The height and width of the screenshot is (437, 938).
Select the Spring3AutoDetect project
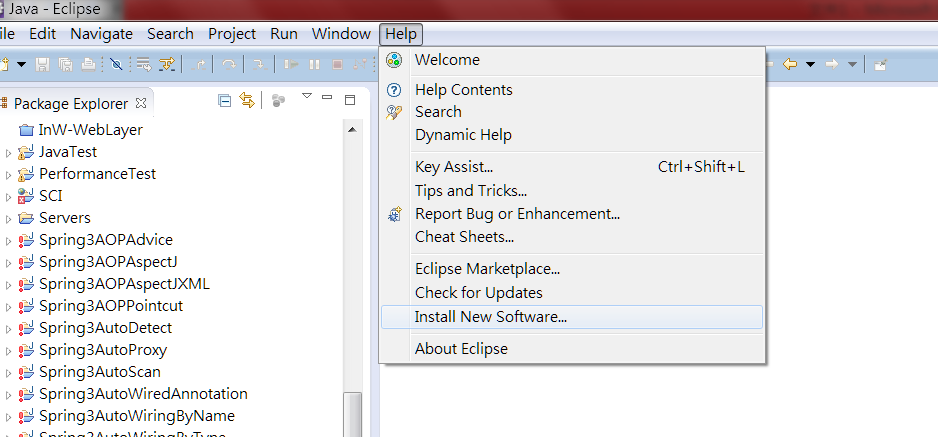tap(105, 328)
